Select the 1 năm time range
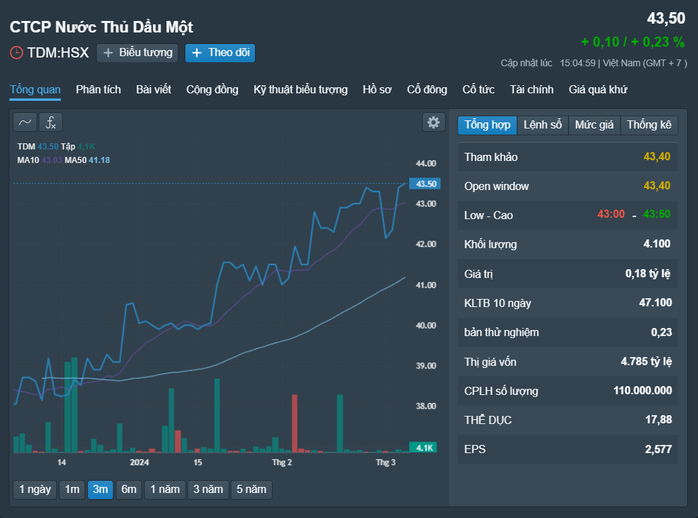Image resolution: width=698 pixels, height=518 pixels. tap(165, 490)
